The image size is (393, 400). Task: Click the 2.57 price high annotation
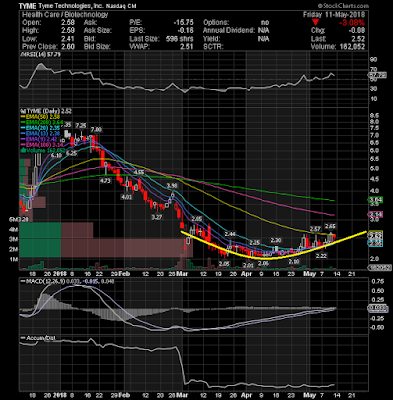coord(315,229)
